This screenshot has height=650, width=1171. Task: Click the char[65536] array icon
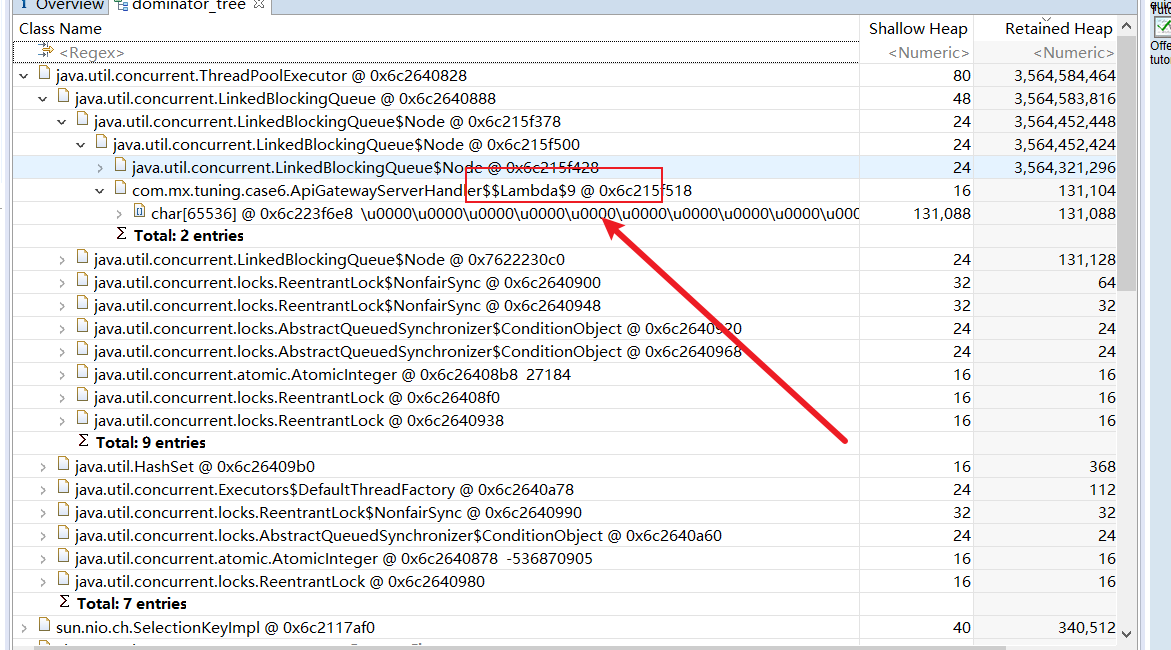point(139,213)
